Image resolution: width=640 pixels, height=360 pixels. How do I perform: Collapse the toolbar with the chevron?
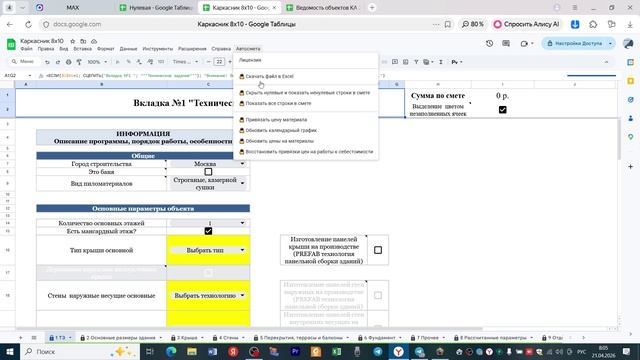(606, 62)
